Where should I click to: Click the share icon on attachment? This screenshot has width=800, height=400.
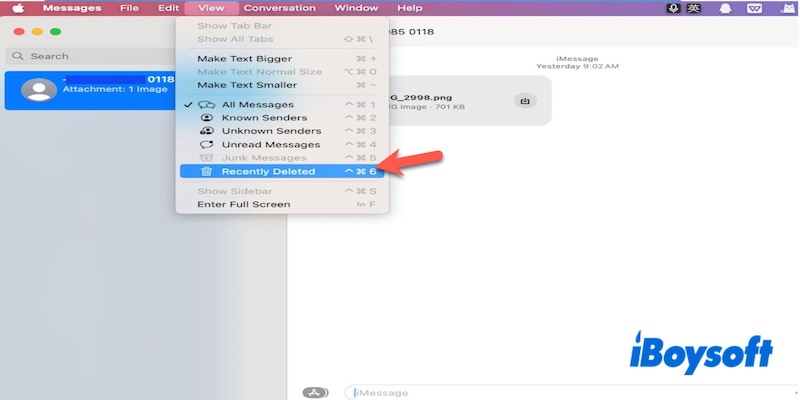coord(524,100)
